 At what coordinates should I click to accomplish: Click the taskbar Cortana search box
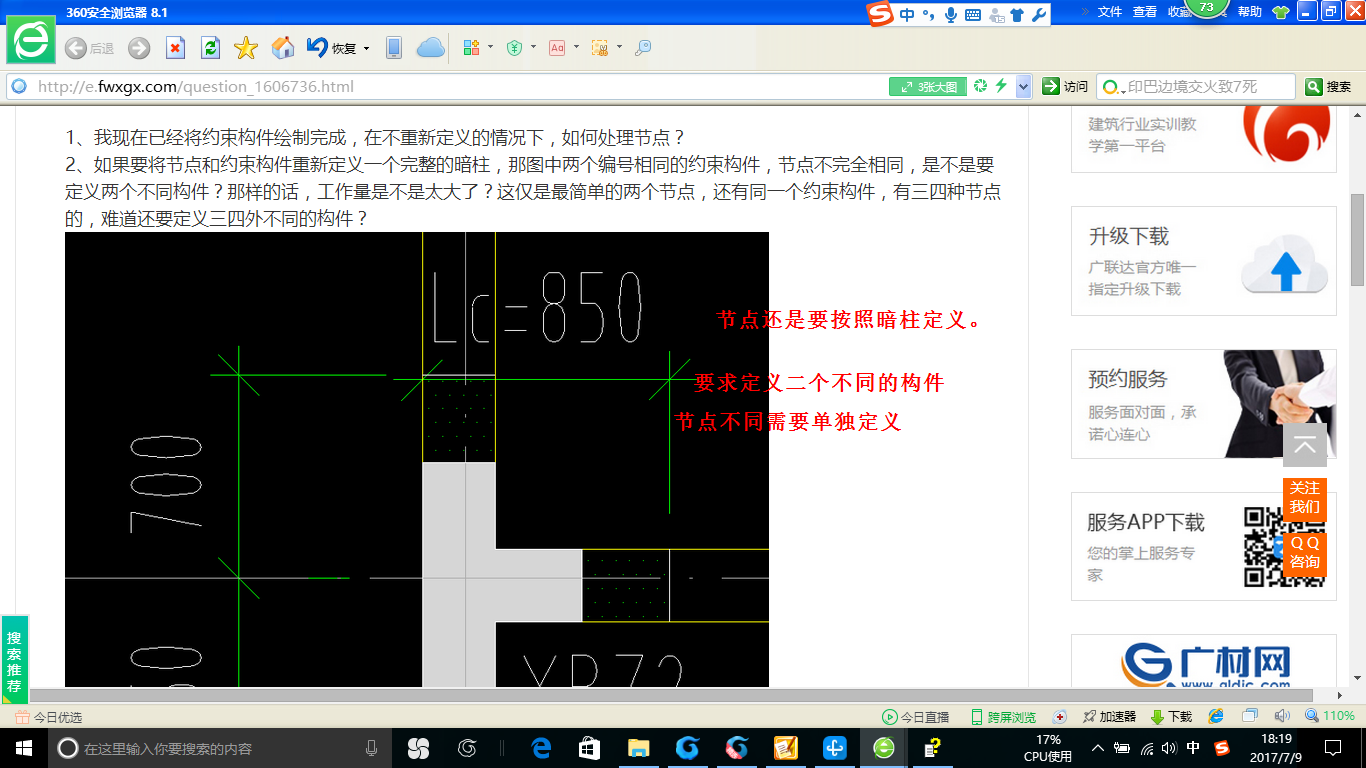tap(220, 748)
